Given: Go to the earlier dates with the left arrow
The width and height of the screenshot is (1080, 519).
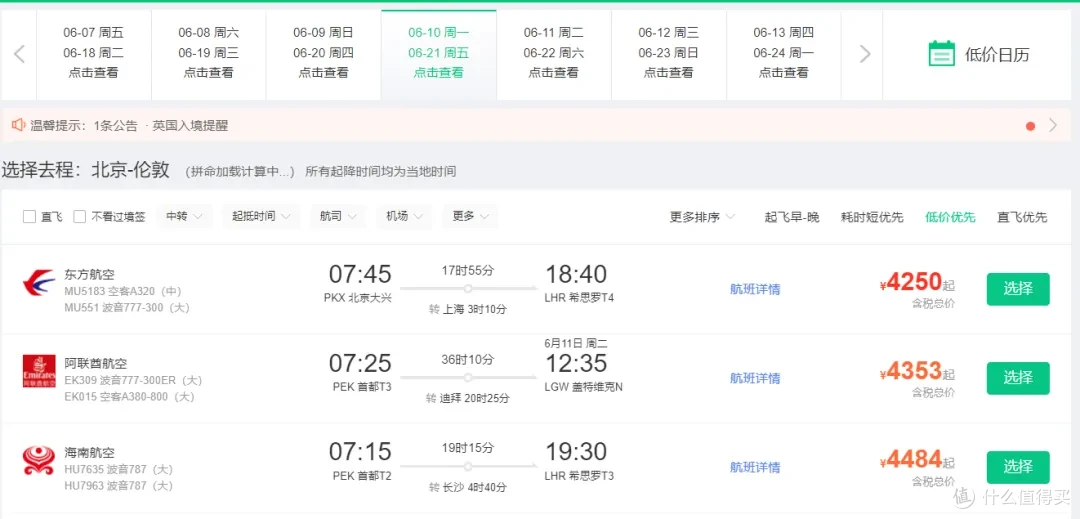Looking at the screenshot, I should tap(19, 54).
